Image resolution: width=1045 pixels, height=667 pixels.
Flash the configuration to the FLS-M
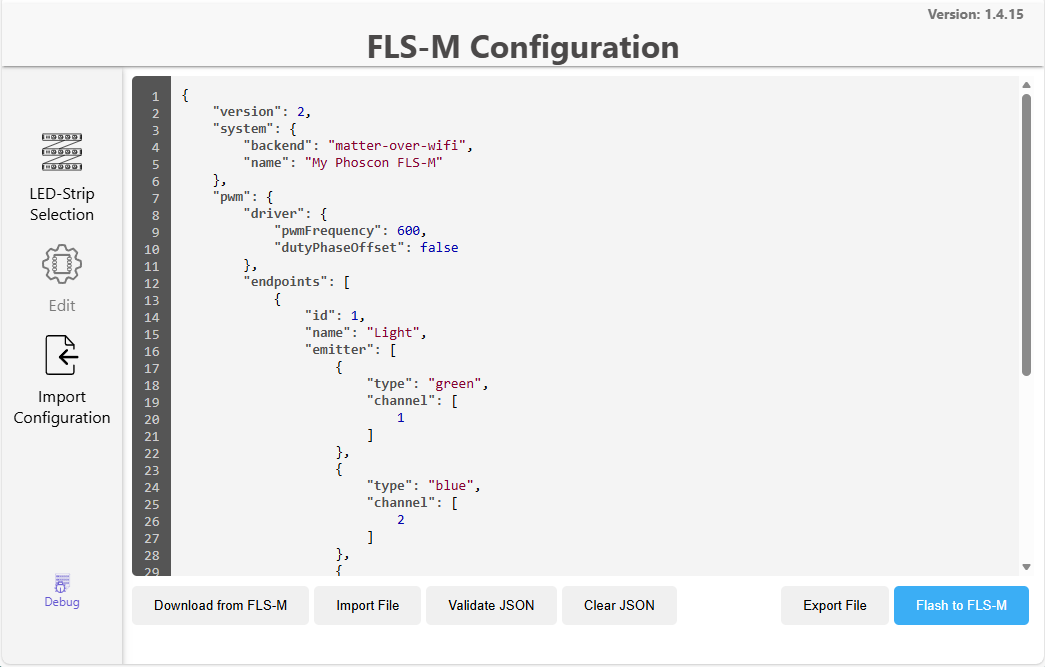[x=961, y=605]
